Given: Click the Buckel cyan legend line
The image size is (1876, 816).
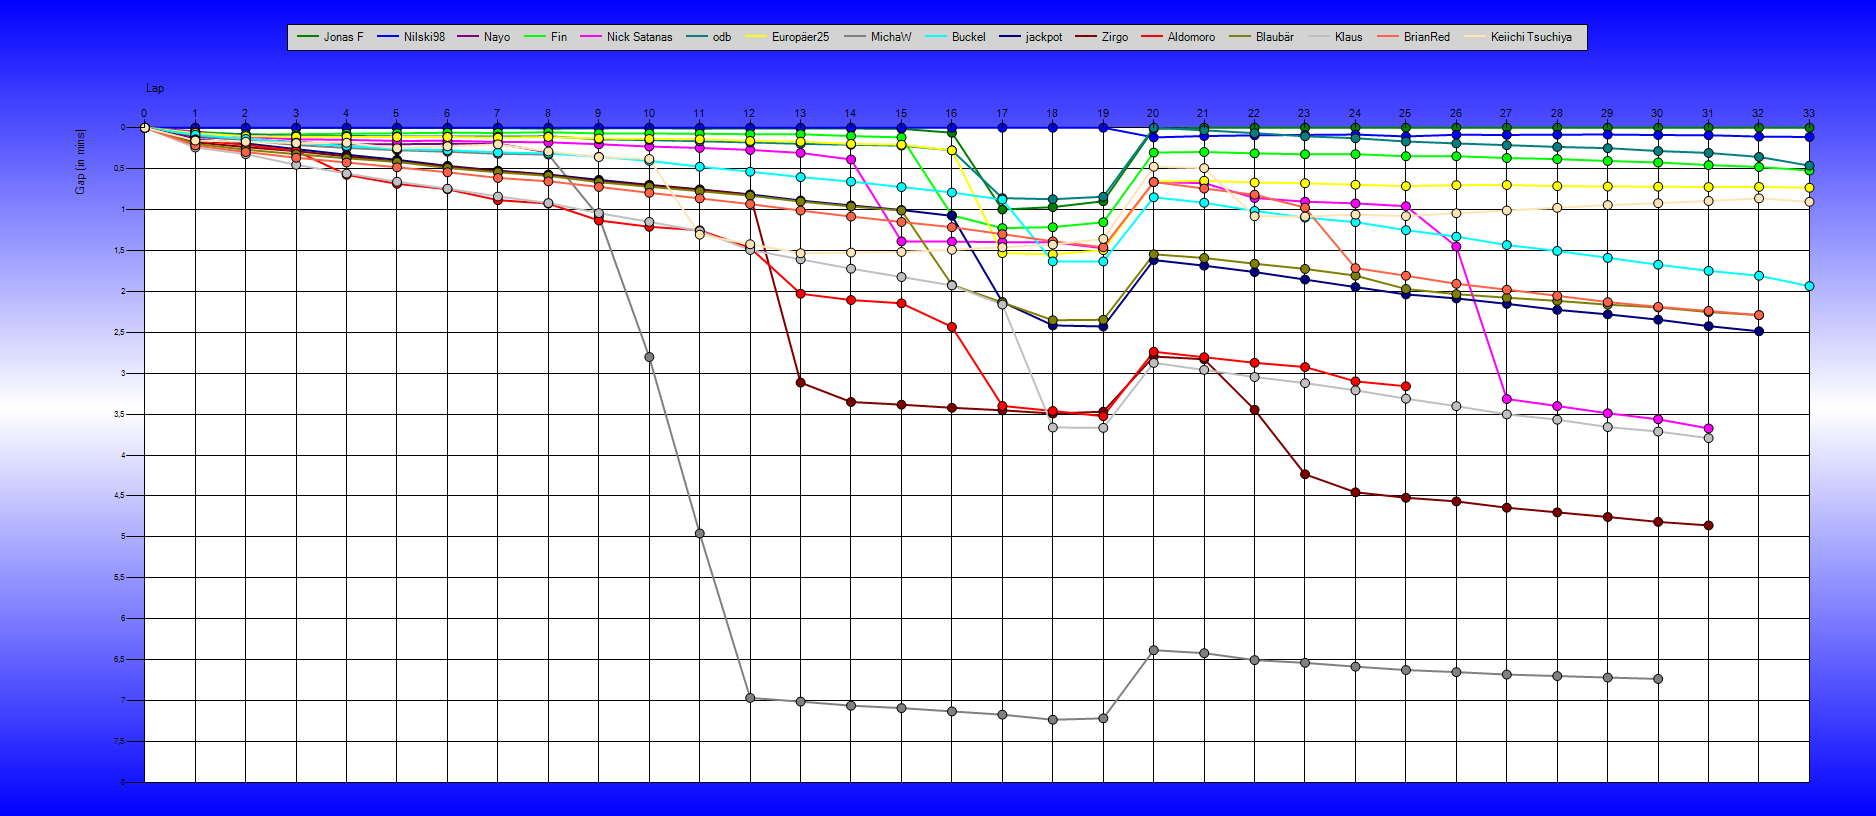Looking at the screenshot, I should 935,37.
